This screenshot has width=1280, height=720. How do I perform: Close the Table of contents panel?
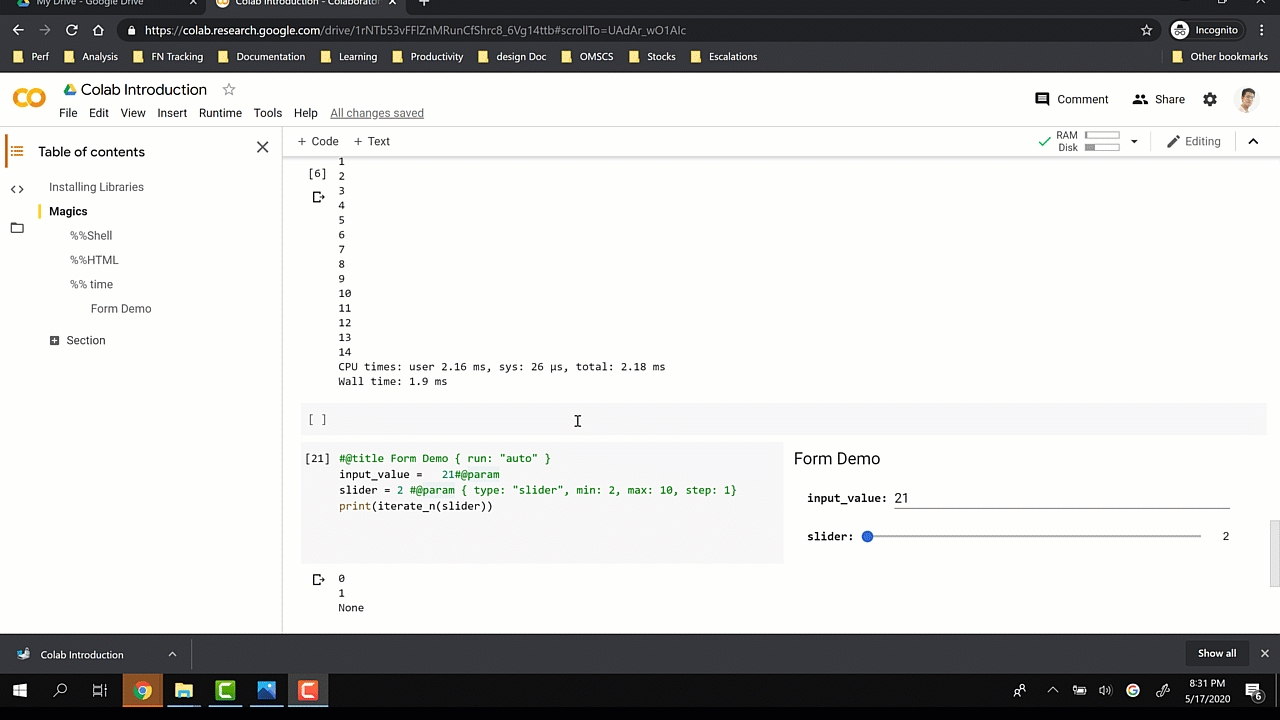(262, 147)
